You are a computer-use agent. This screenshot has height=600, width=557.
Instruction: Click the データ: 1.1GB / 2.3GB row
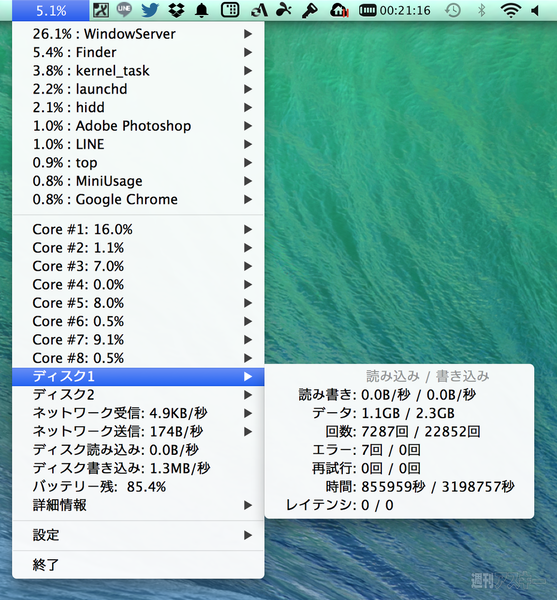399,413
